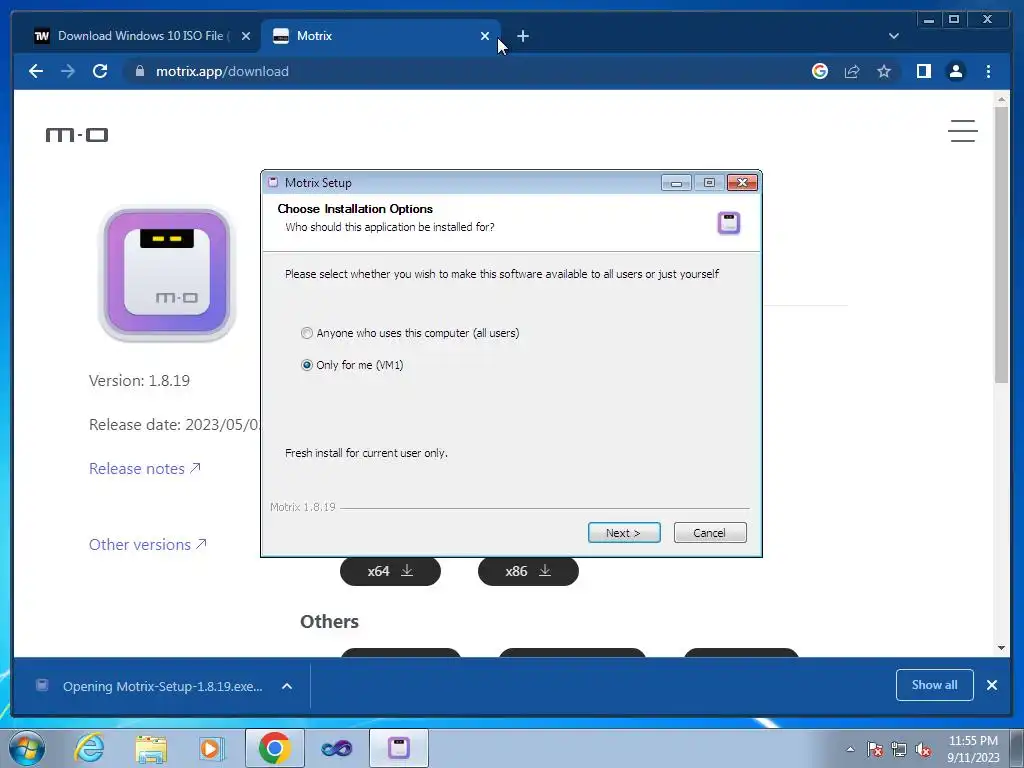Image resolution: width=1024 pixels, height=768 pixels.
Task: Switch to the Motrix browser tab
Action: click(379, 36)
